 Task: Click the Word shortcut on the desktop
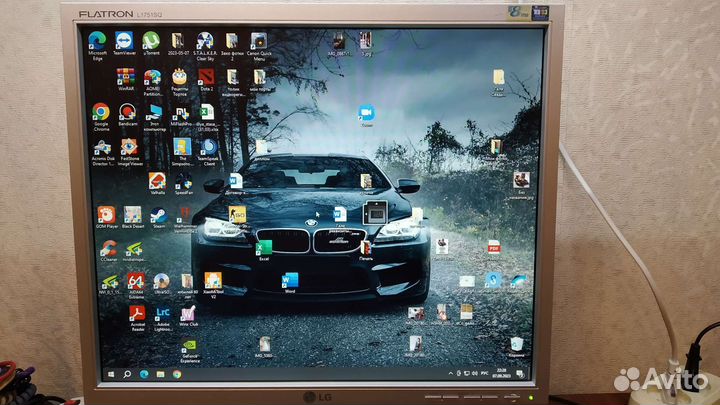click(290, 280)
